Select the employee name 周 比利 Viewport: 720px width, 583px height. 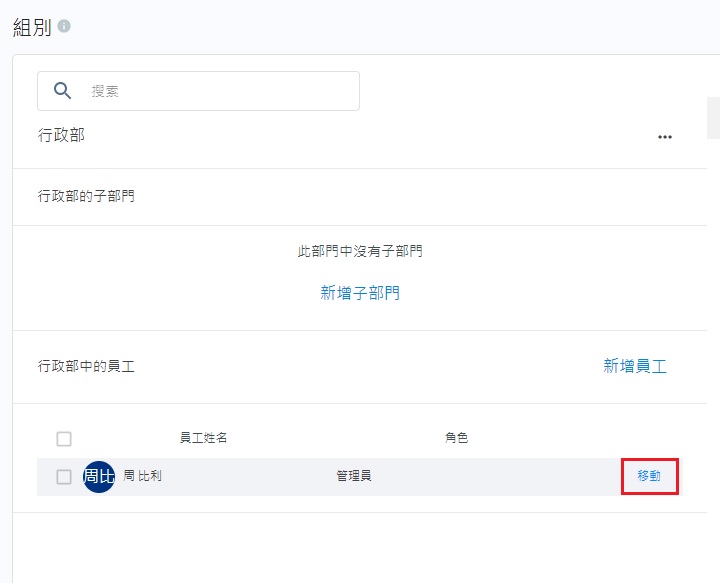142,476
